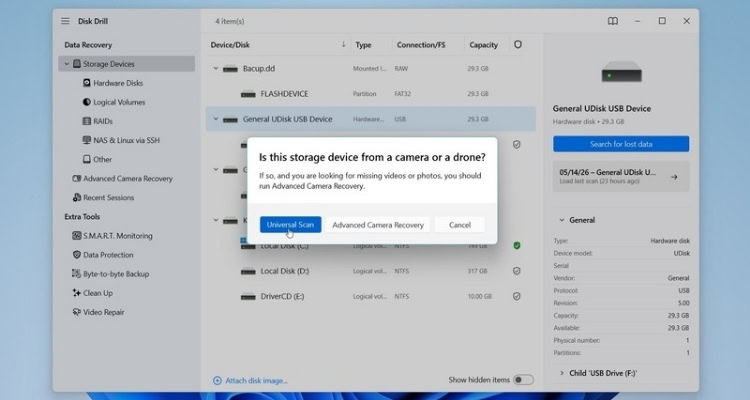Load last scan 05/14/26 General UDisk

pos(621,176)
